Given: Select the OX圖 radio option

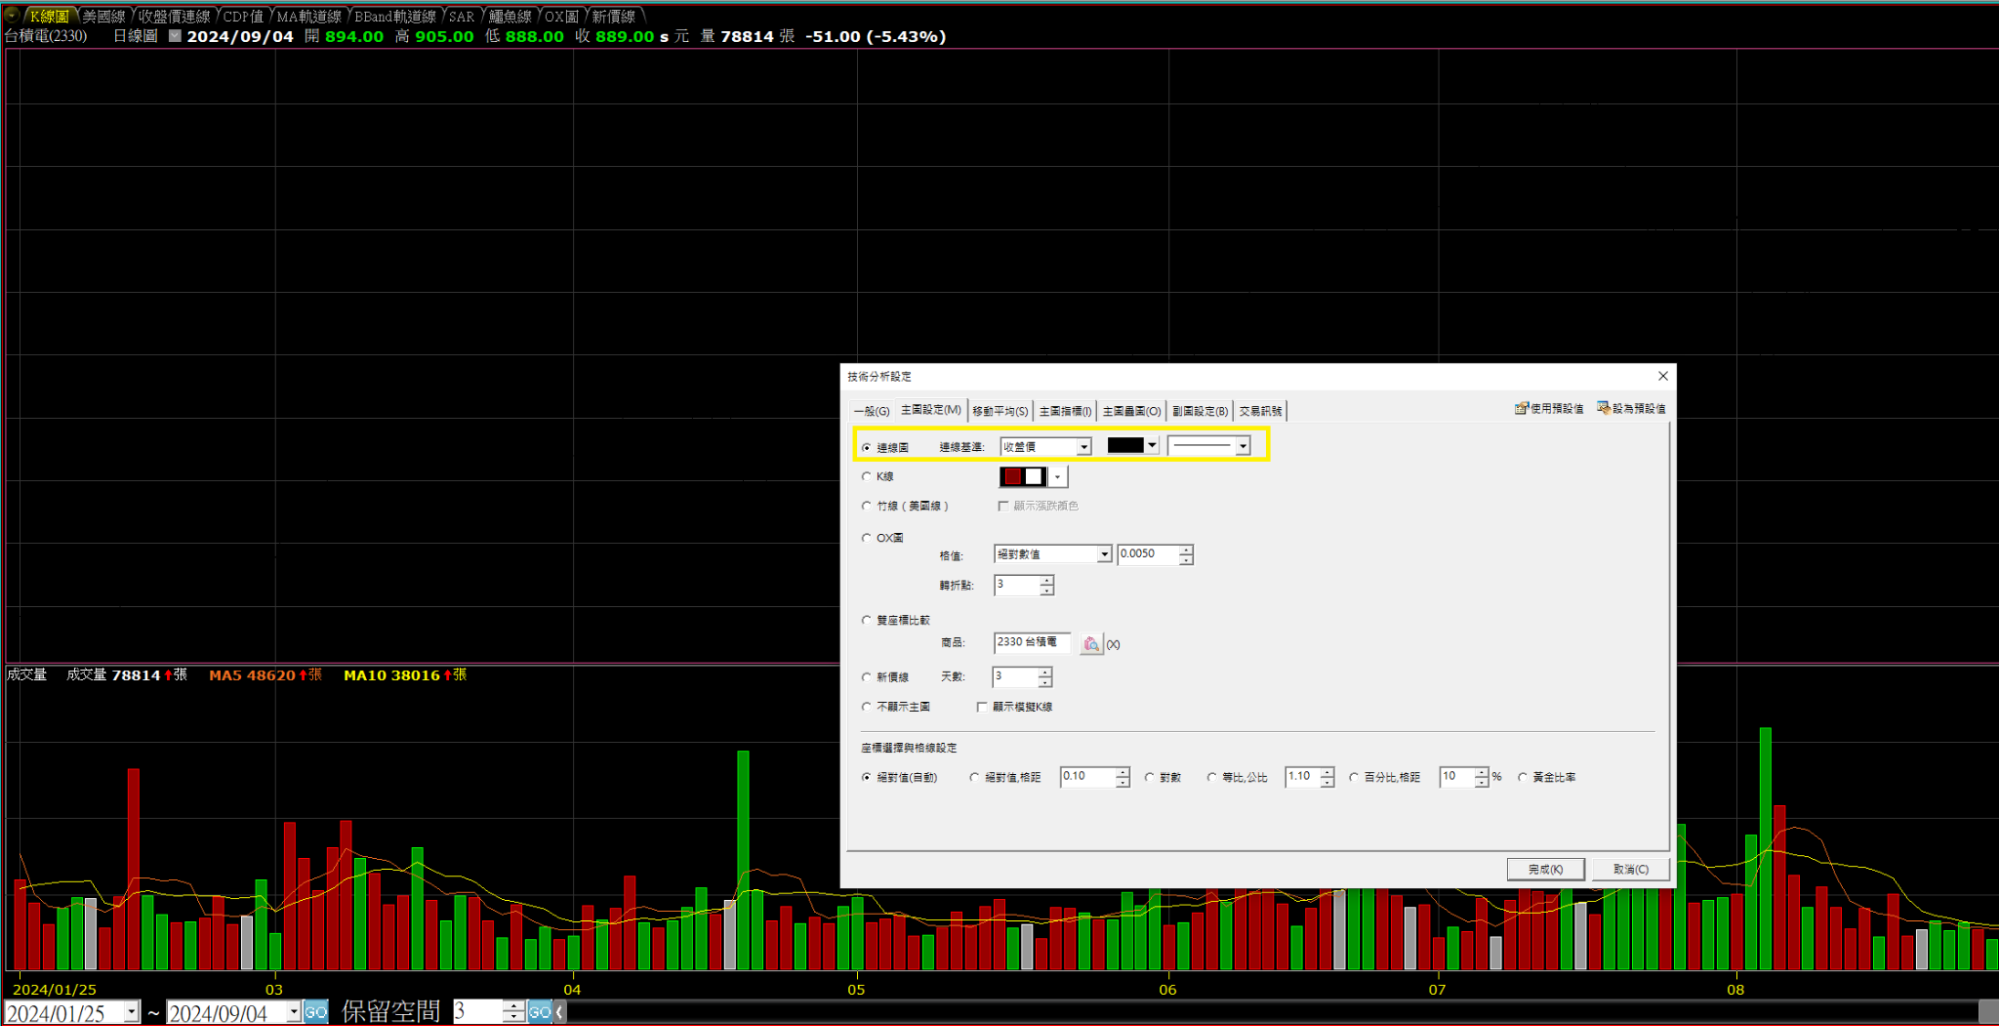Looking at the screenshot, I should (x=867, y=538).
